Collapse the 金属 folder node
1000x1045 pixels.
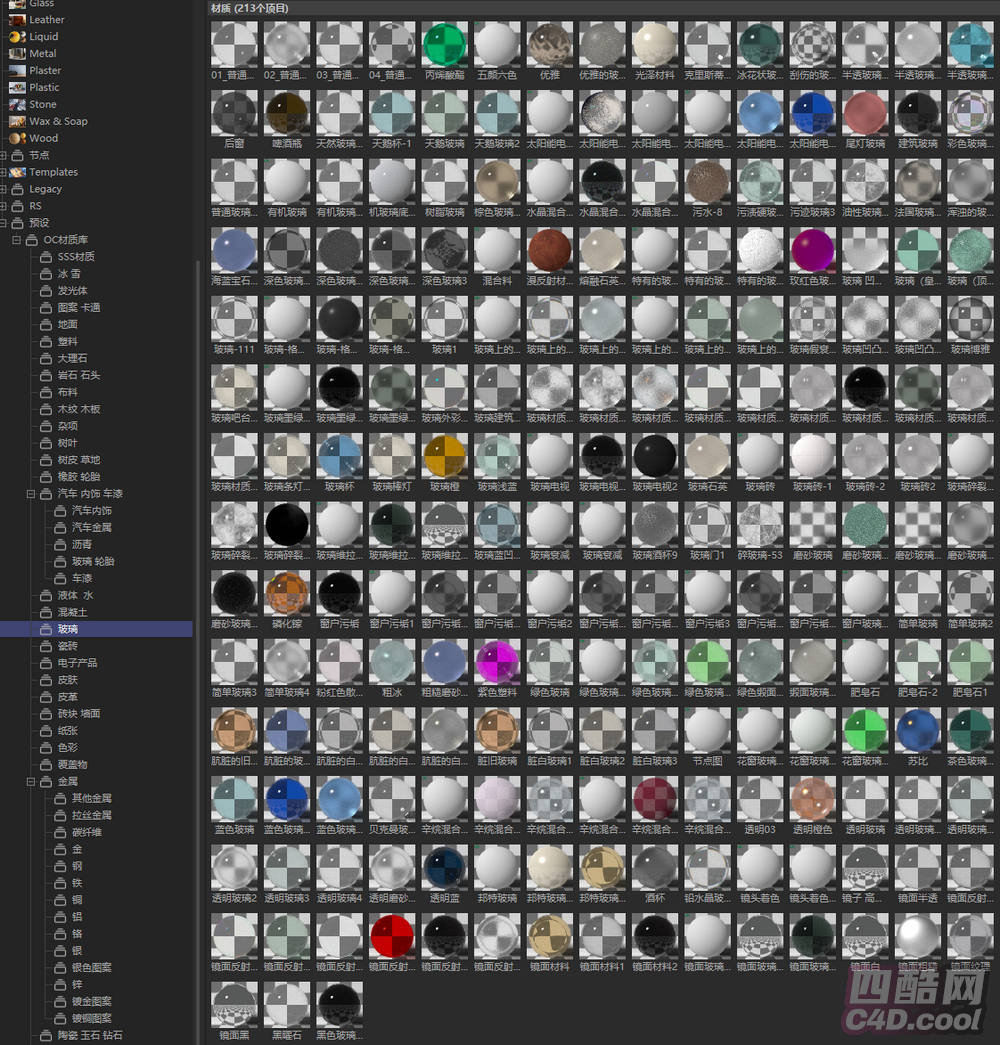pos(31,781)
